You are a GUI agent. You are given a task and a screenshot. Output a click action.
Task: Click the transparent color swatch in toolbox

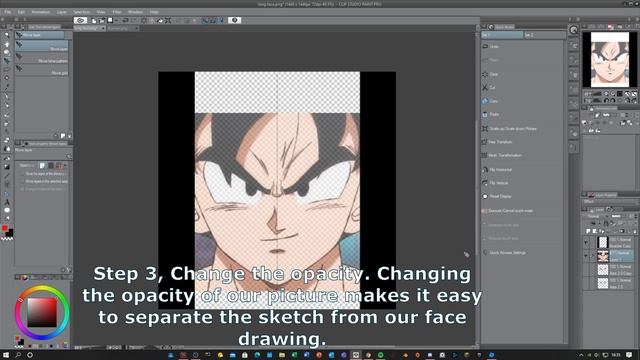coord(7,238)
